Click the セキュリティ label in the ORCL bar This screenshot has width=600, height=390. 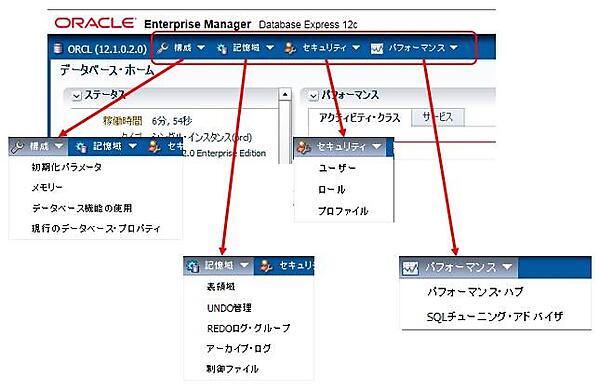pyautogui.click(x=324, y=48)
